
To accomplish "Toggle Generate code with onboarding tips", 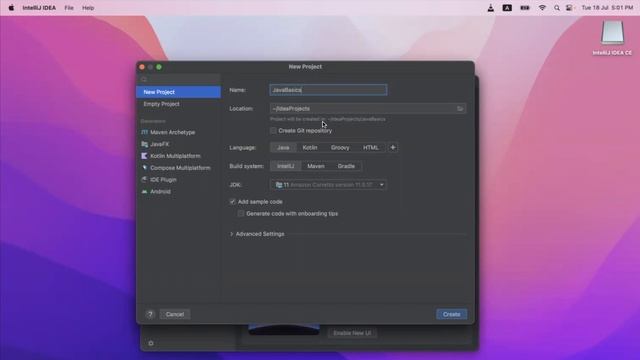I will 241,213.
